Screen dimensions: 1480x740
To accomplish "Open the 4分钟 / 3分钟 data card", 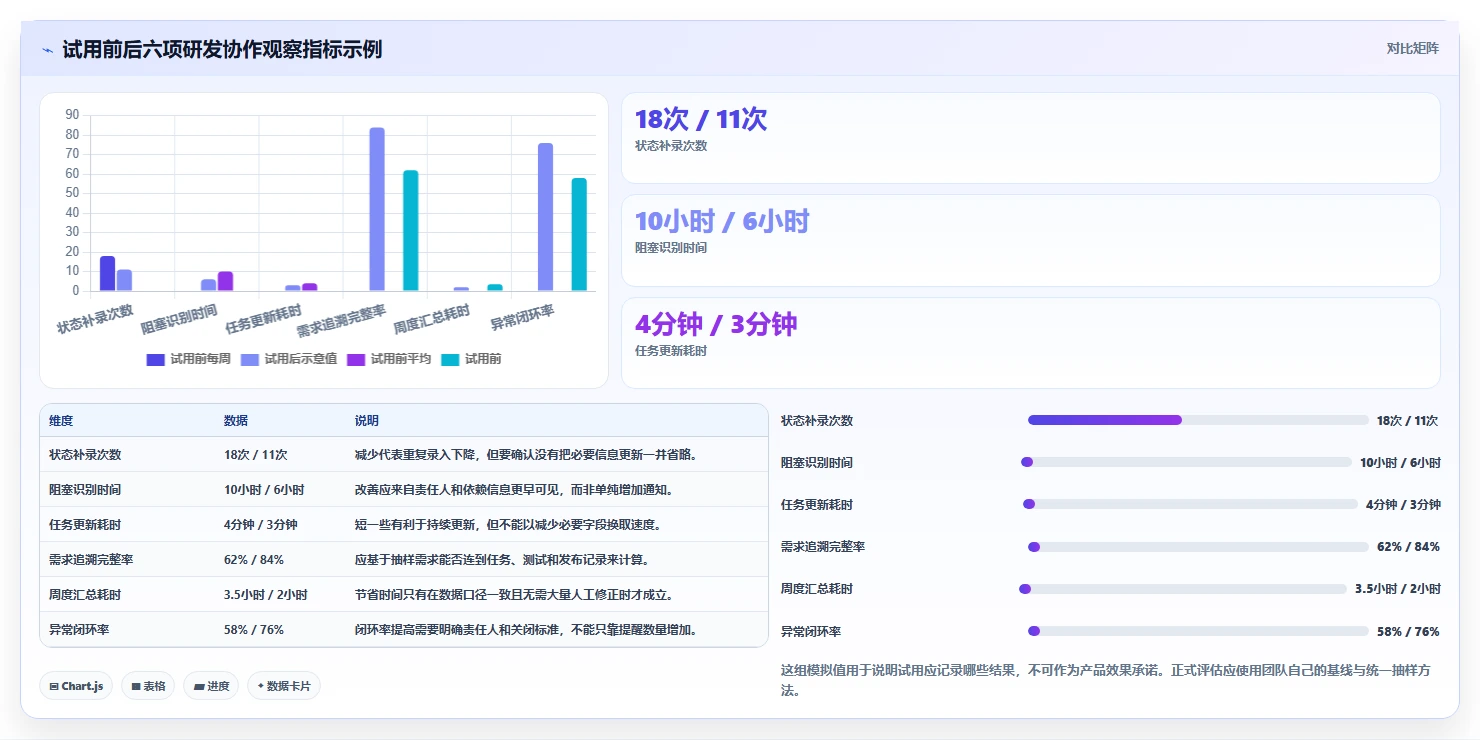I will tap(1031, 343).
